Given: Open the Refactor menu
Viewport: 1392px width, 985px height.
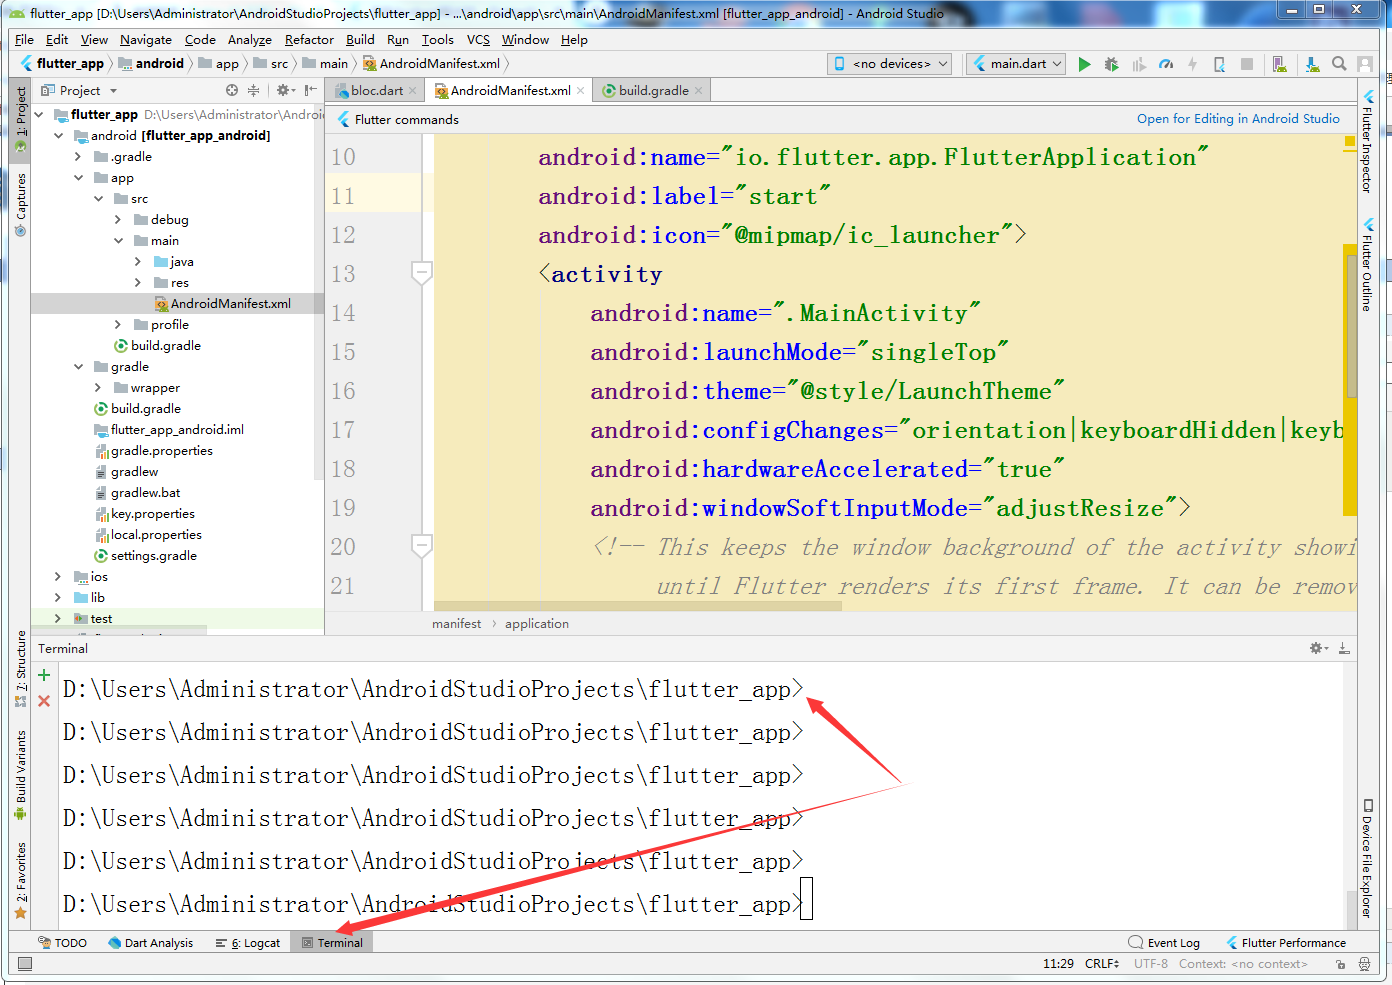Looking at the screenshot, I should [x=309, y=40].
